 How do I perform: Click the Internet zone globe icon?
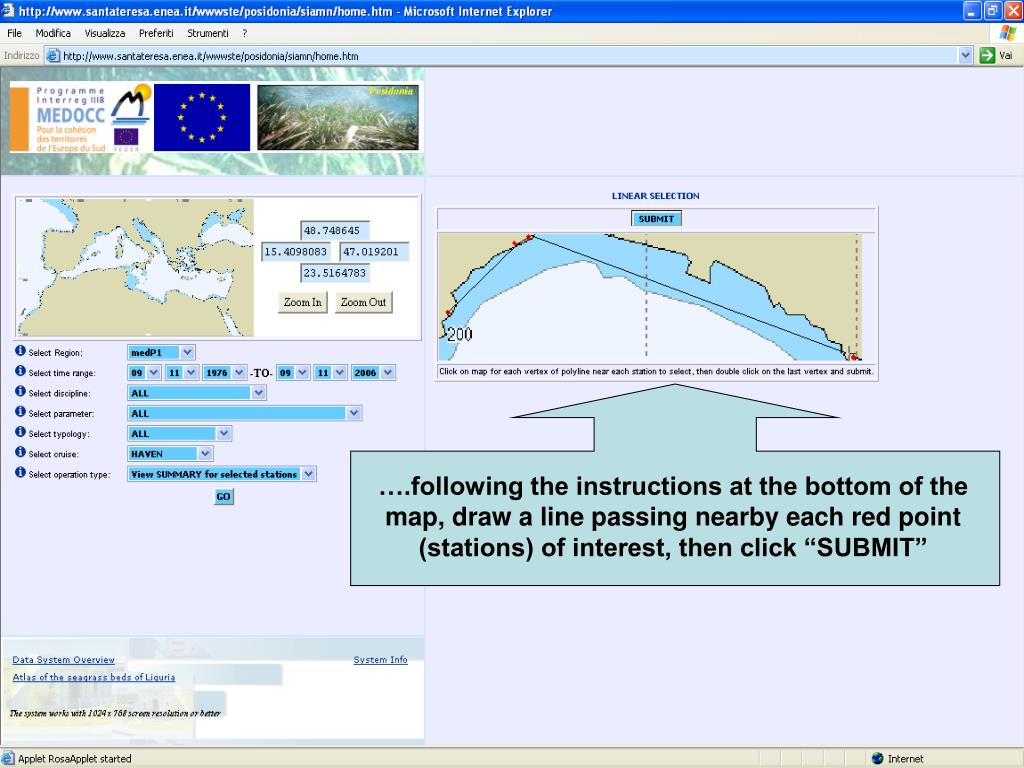tap(878, 758)
